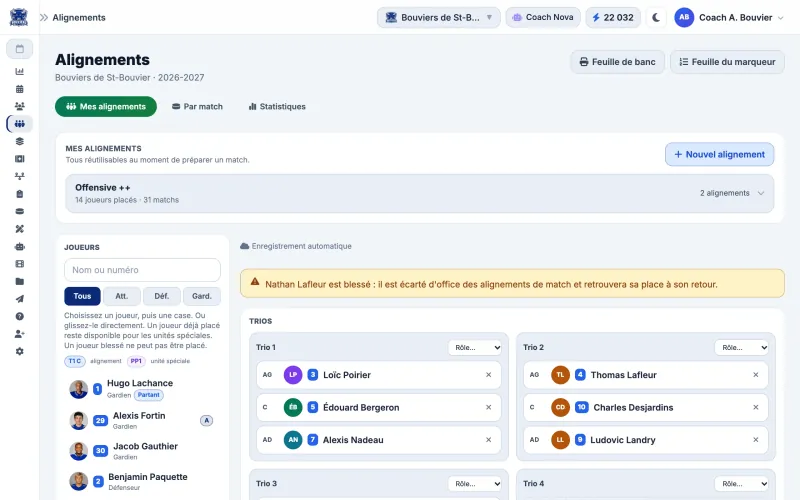Remove Ludovic Landry from Trio 2
The height and width of the screenshot is (500, 800).
tap(756, 440)
